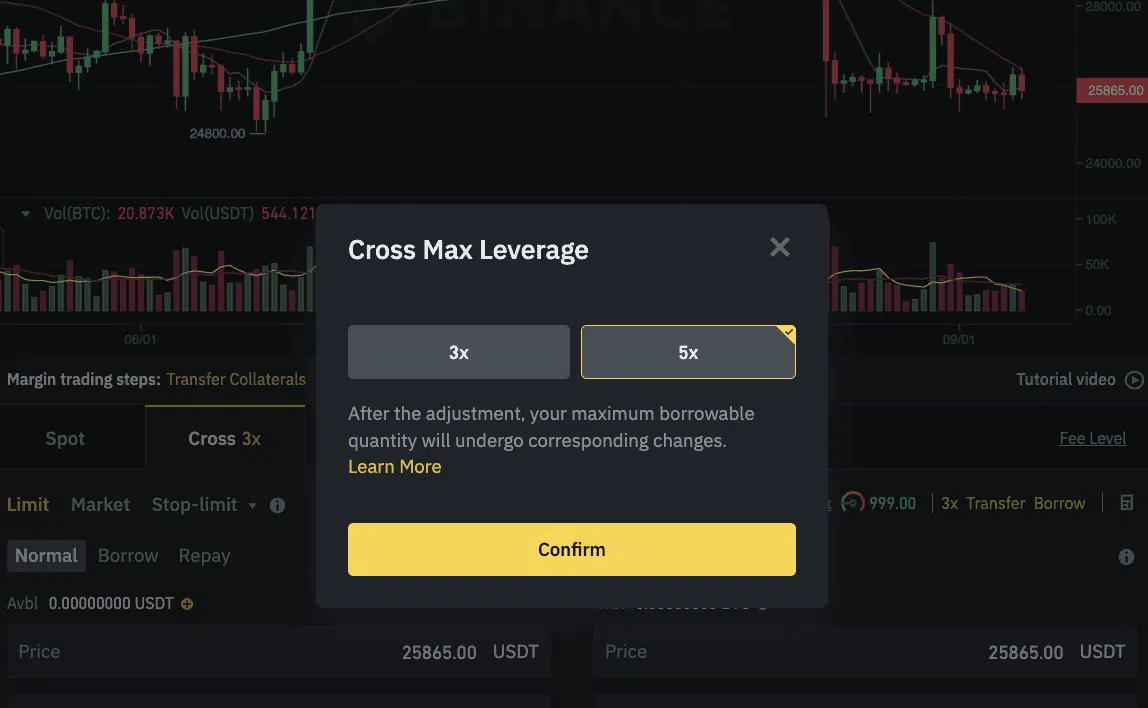Click info icon on right order panel
This screenshot has height=708, width=1148.
1126,557
